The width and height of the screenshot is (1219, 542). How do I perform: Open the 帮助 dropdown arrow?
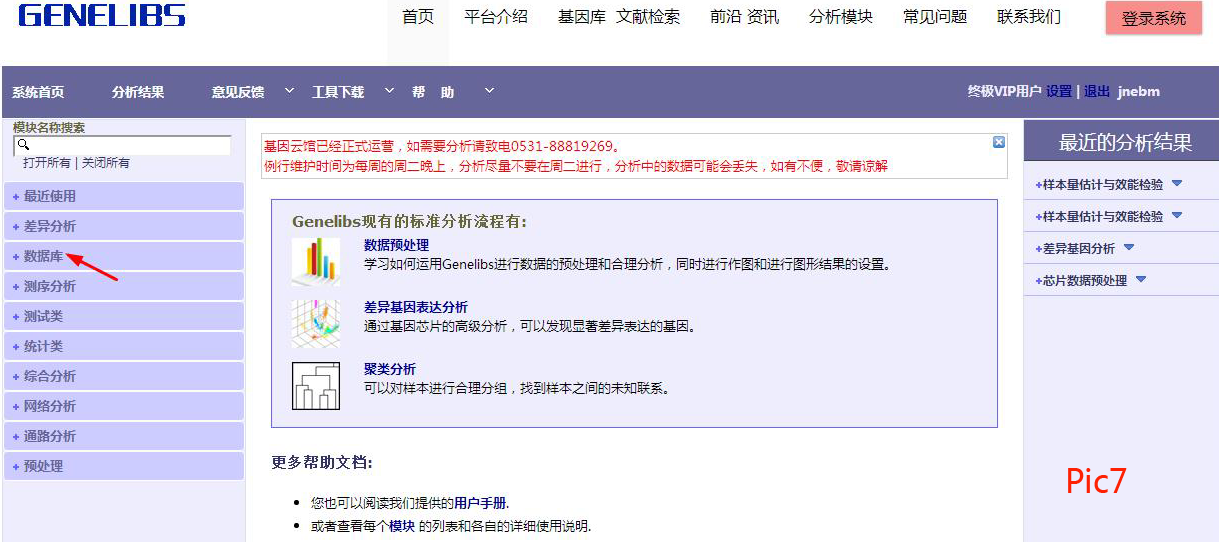click(489, 91)
